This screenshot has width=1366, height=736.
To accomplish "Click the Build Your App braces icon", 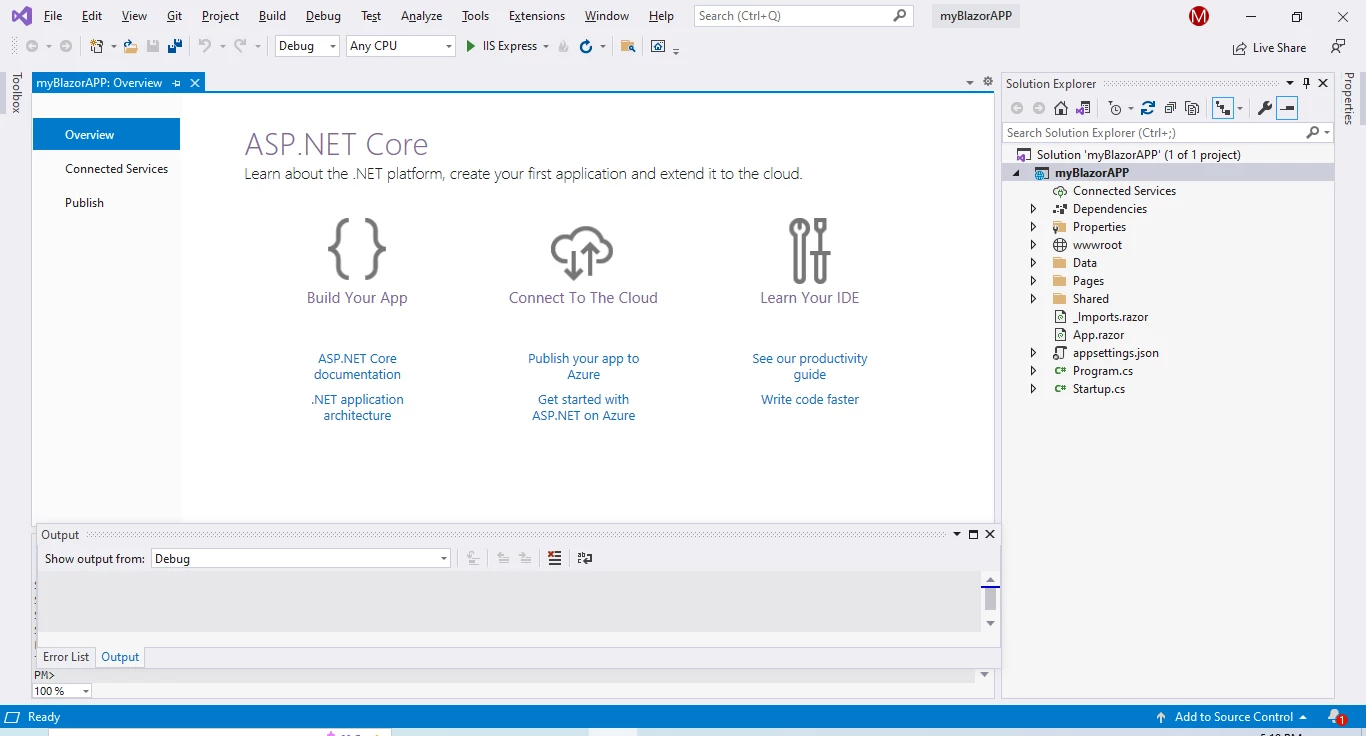I will 357,249.
